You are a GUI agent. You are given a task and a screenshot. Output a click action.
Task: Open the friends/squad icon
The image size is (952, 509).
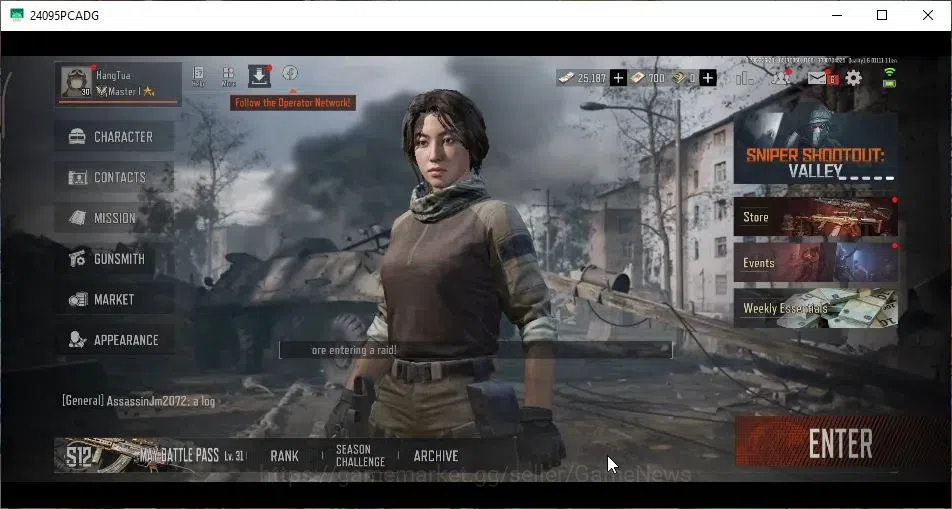tap(780, 77)
